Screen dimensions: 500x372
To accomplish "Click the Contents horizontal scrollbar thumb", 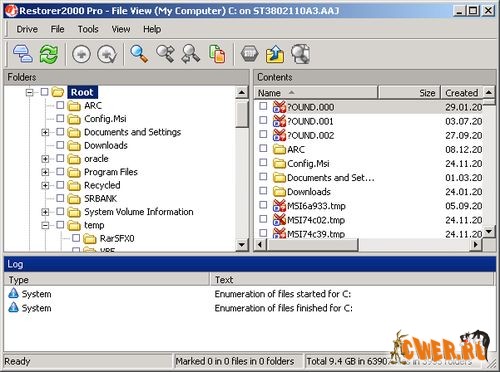I will (312, 245).
